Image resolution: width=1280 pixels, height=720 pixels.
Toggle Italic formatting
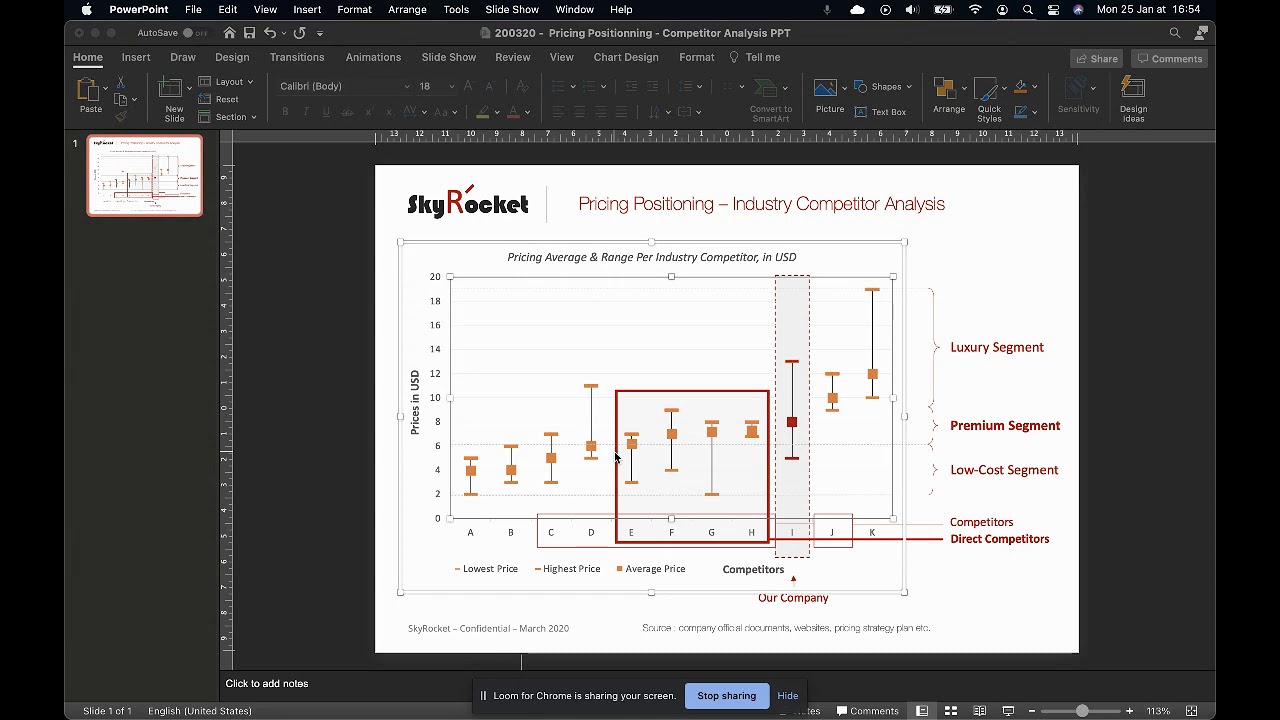[305, 112]
